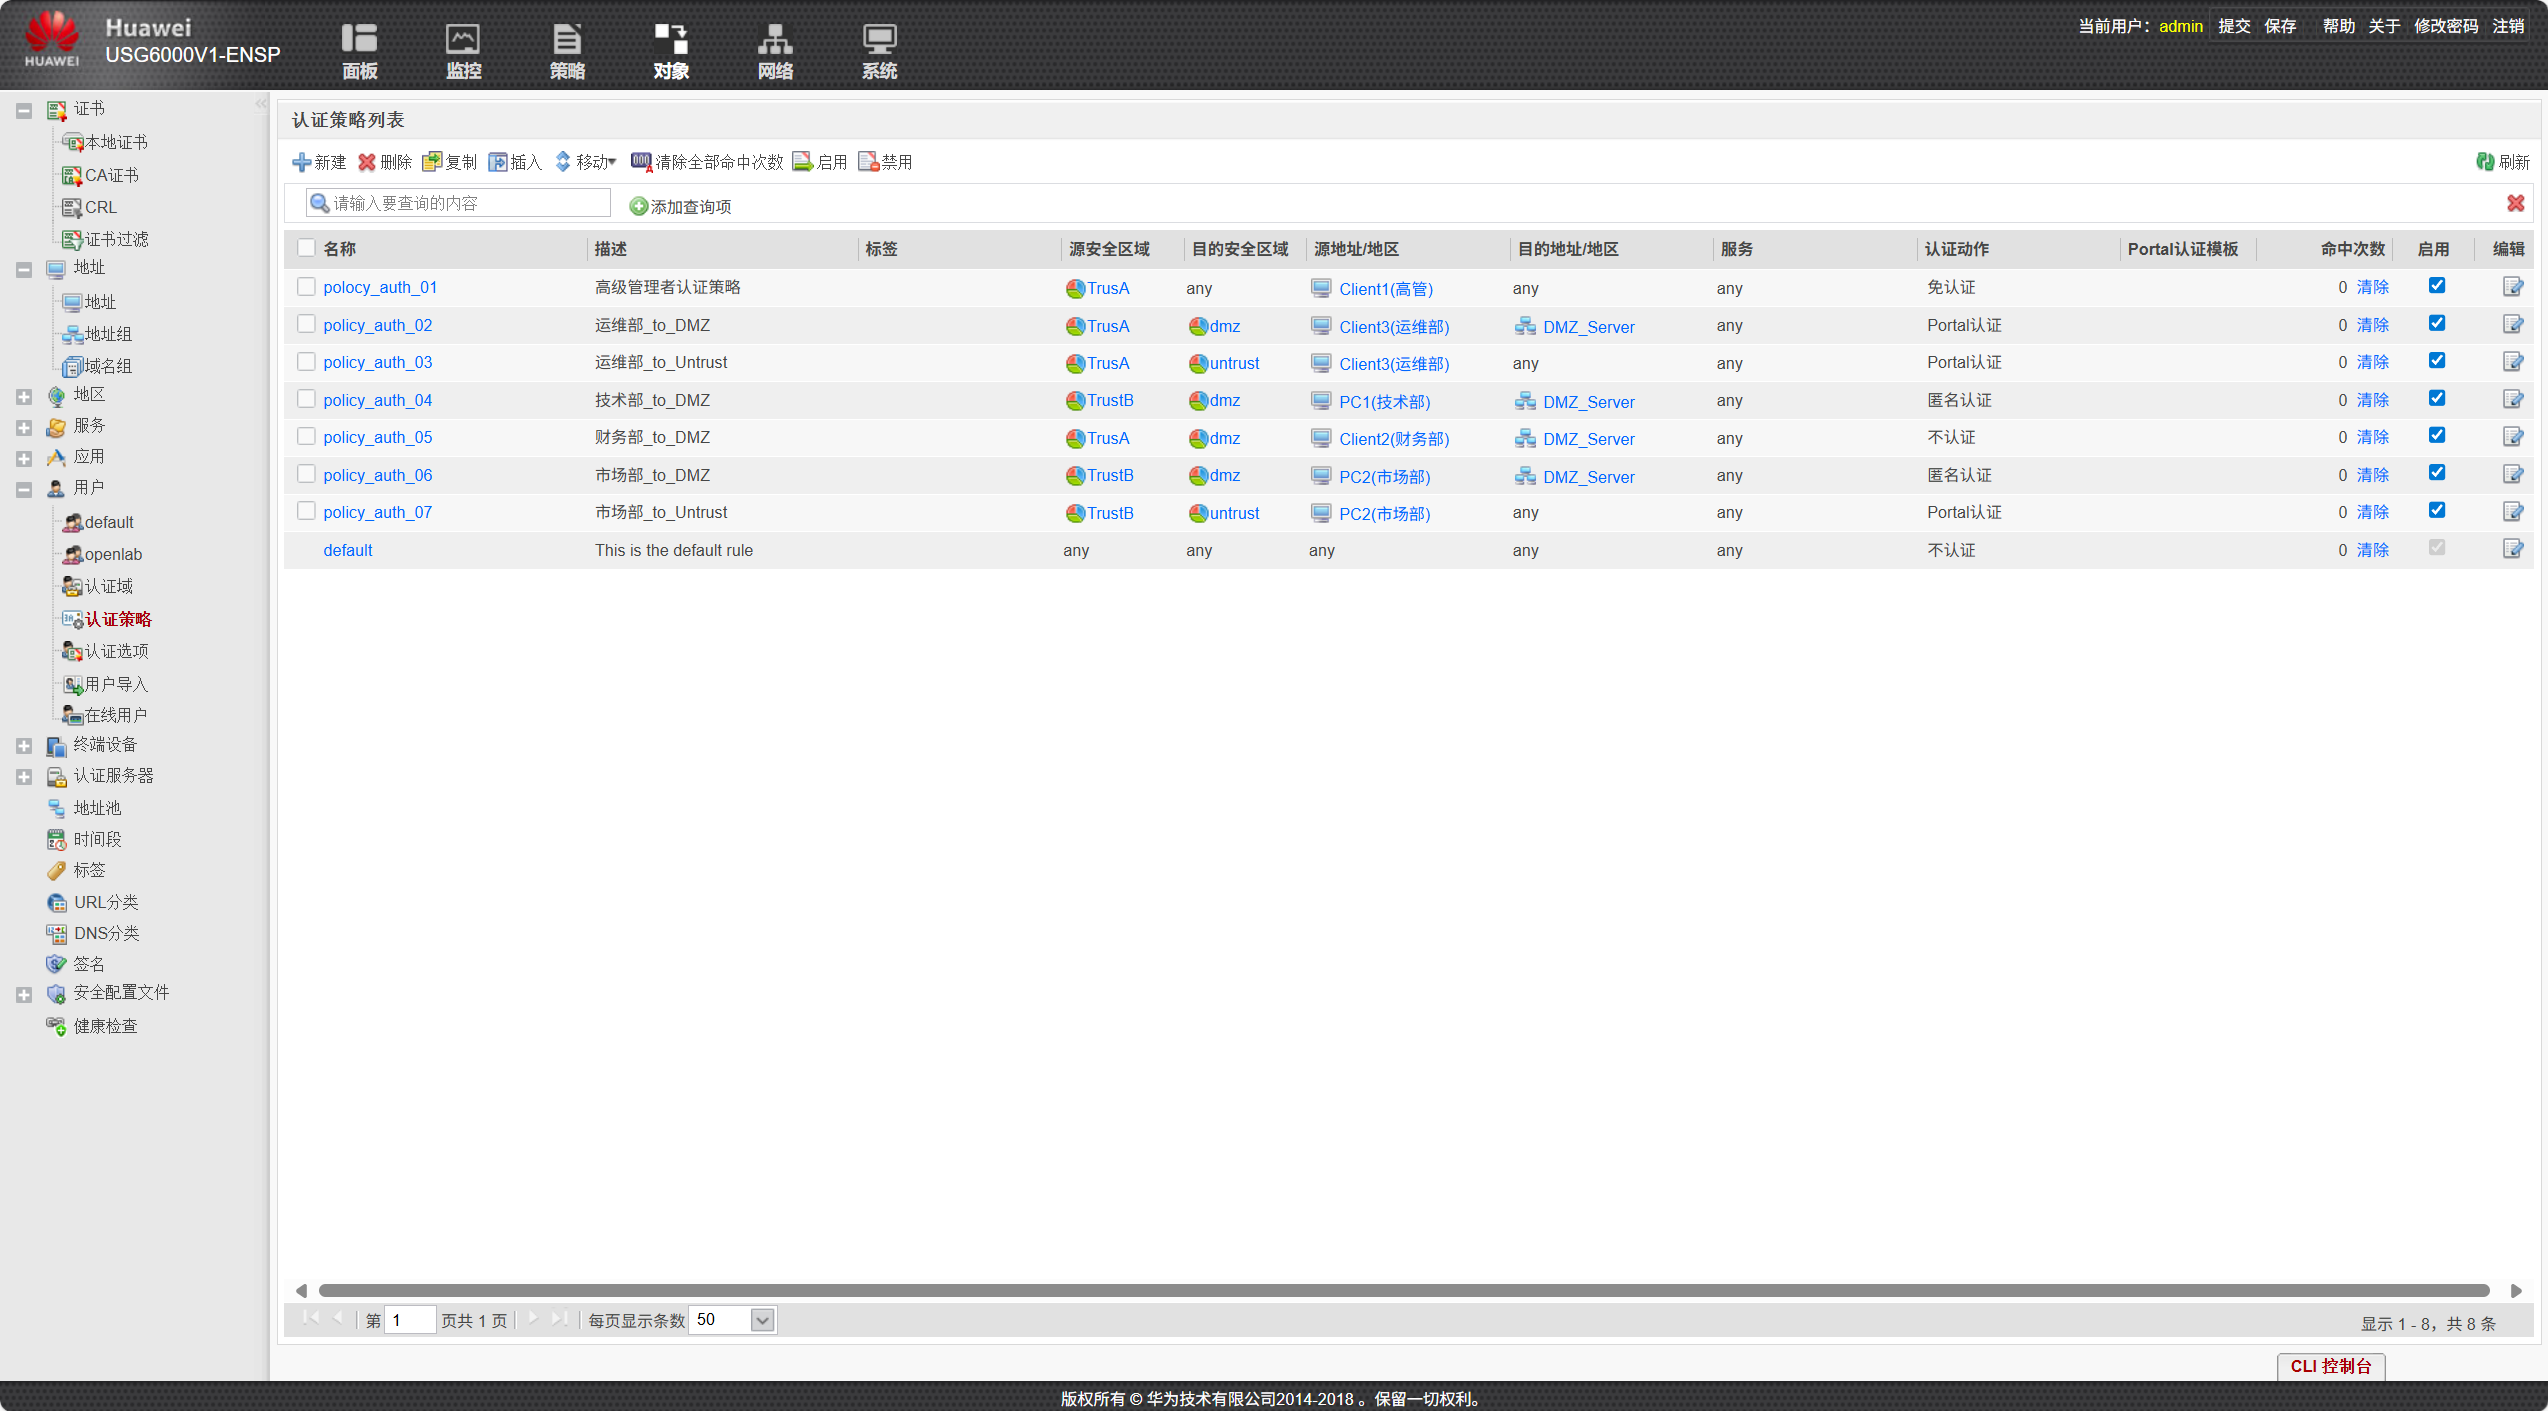This screenshot has height=1411, width=2548.
Task: Click the Refresh (刷新) icon
Action: (2484, 162)
